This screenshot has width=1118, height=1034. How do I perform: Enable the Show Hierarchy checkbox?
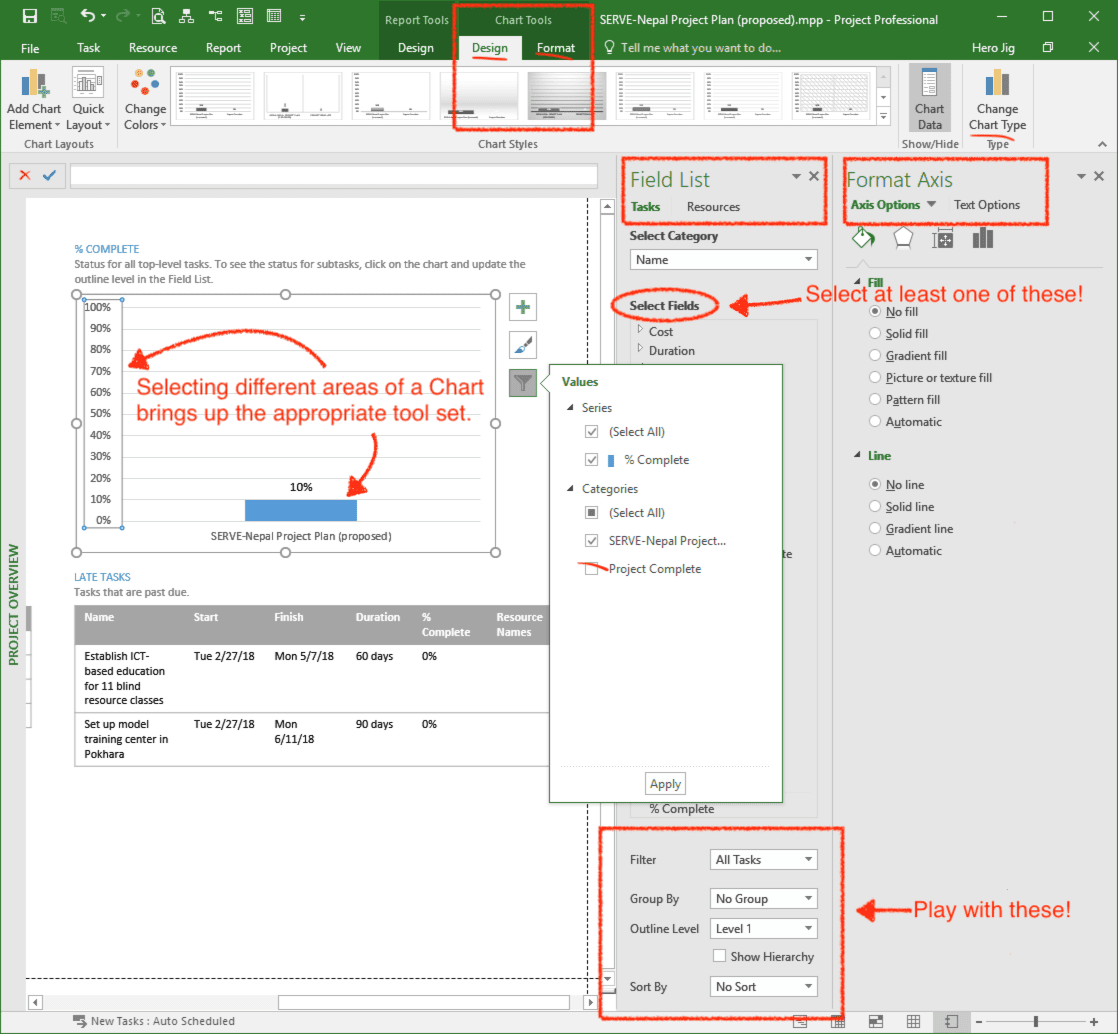tap(719, 956)
